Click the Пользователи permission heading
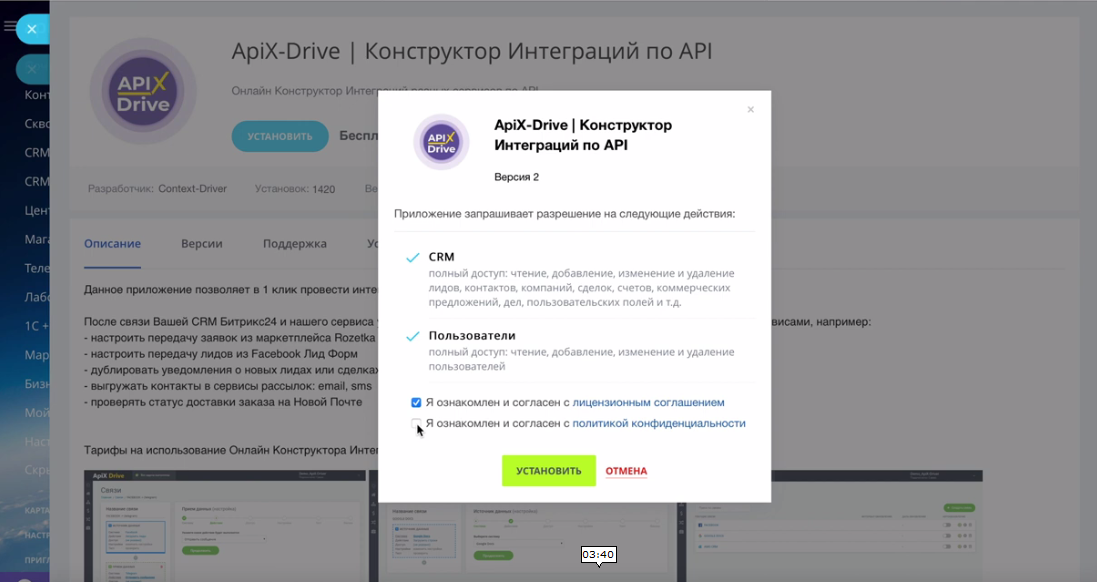1097x582 pixels. [472, 336]
